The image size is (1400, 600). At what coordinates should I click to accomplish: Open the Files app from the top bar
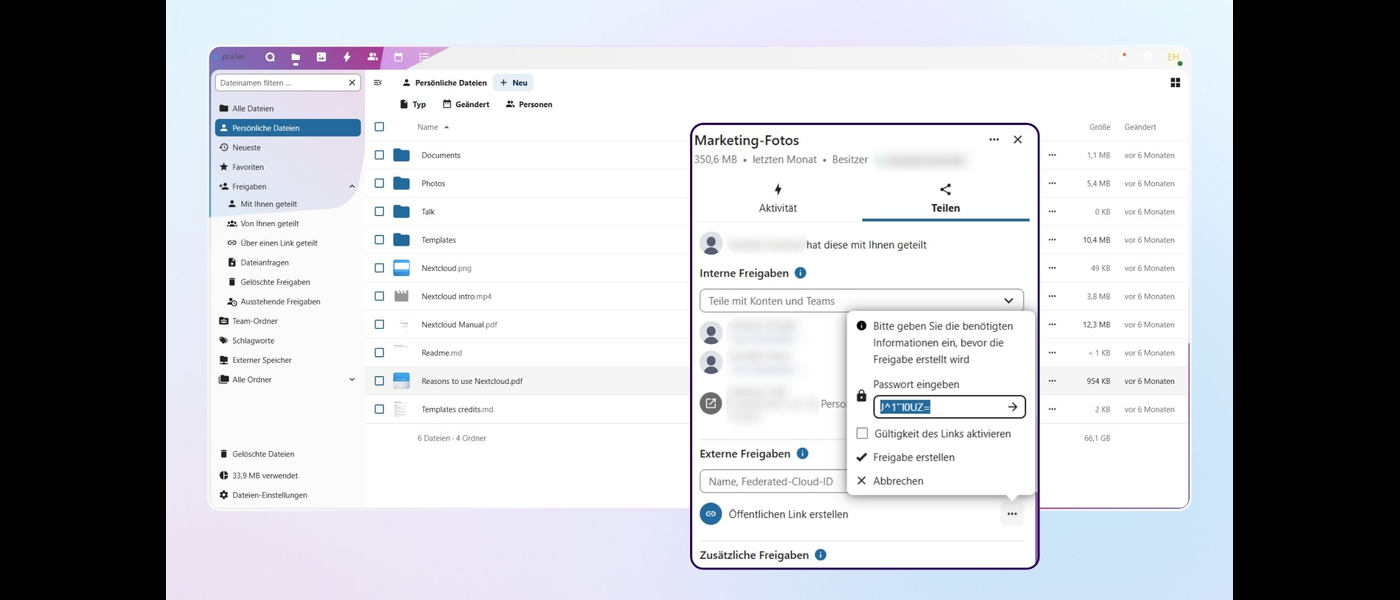(295, 57)
